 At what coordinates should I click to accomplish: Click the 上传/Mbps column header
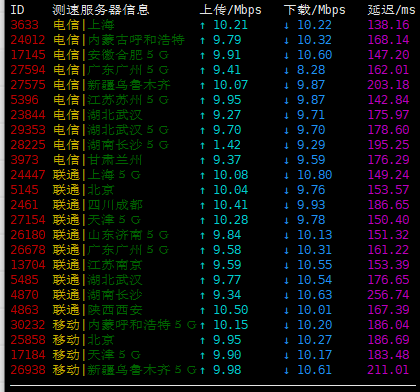[x=231, y=10]
